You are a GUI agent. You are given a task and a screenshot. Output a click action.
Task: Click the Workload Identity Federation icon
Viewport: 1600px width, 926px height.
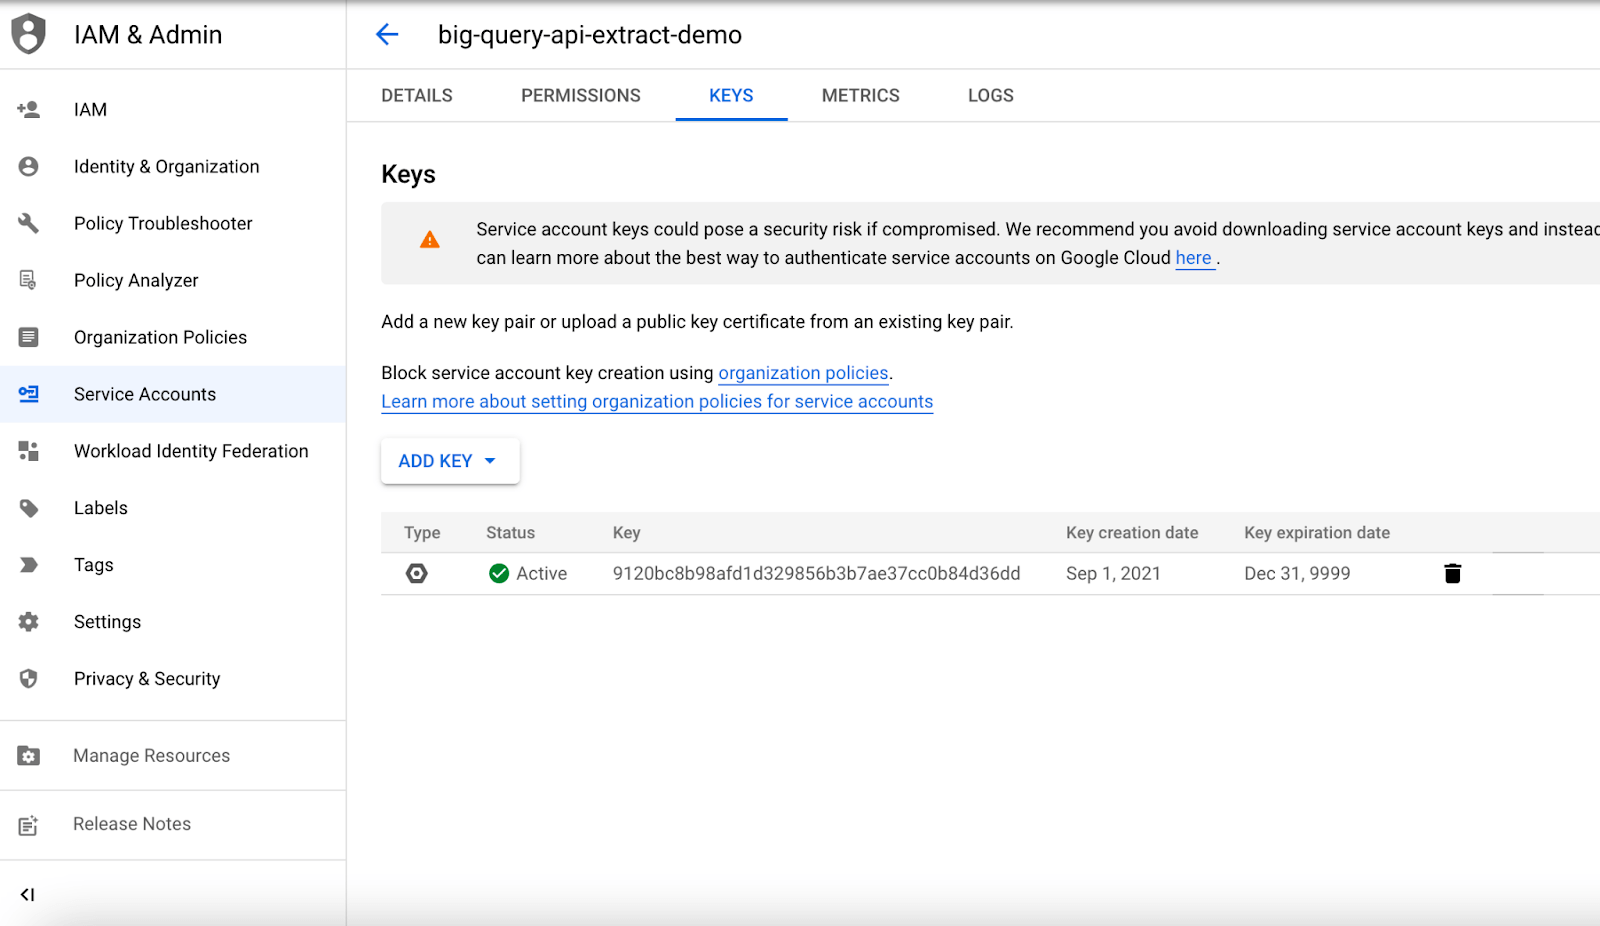pyautogui.click(x=29, y=451)
